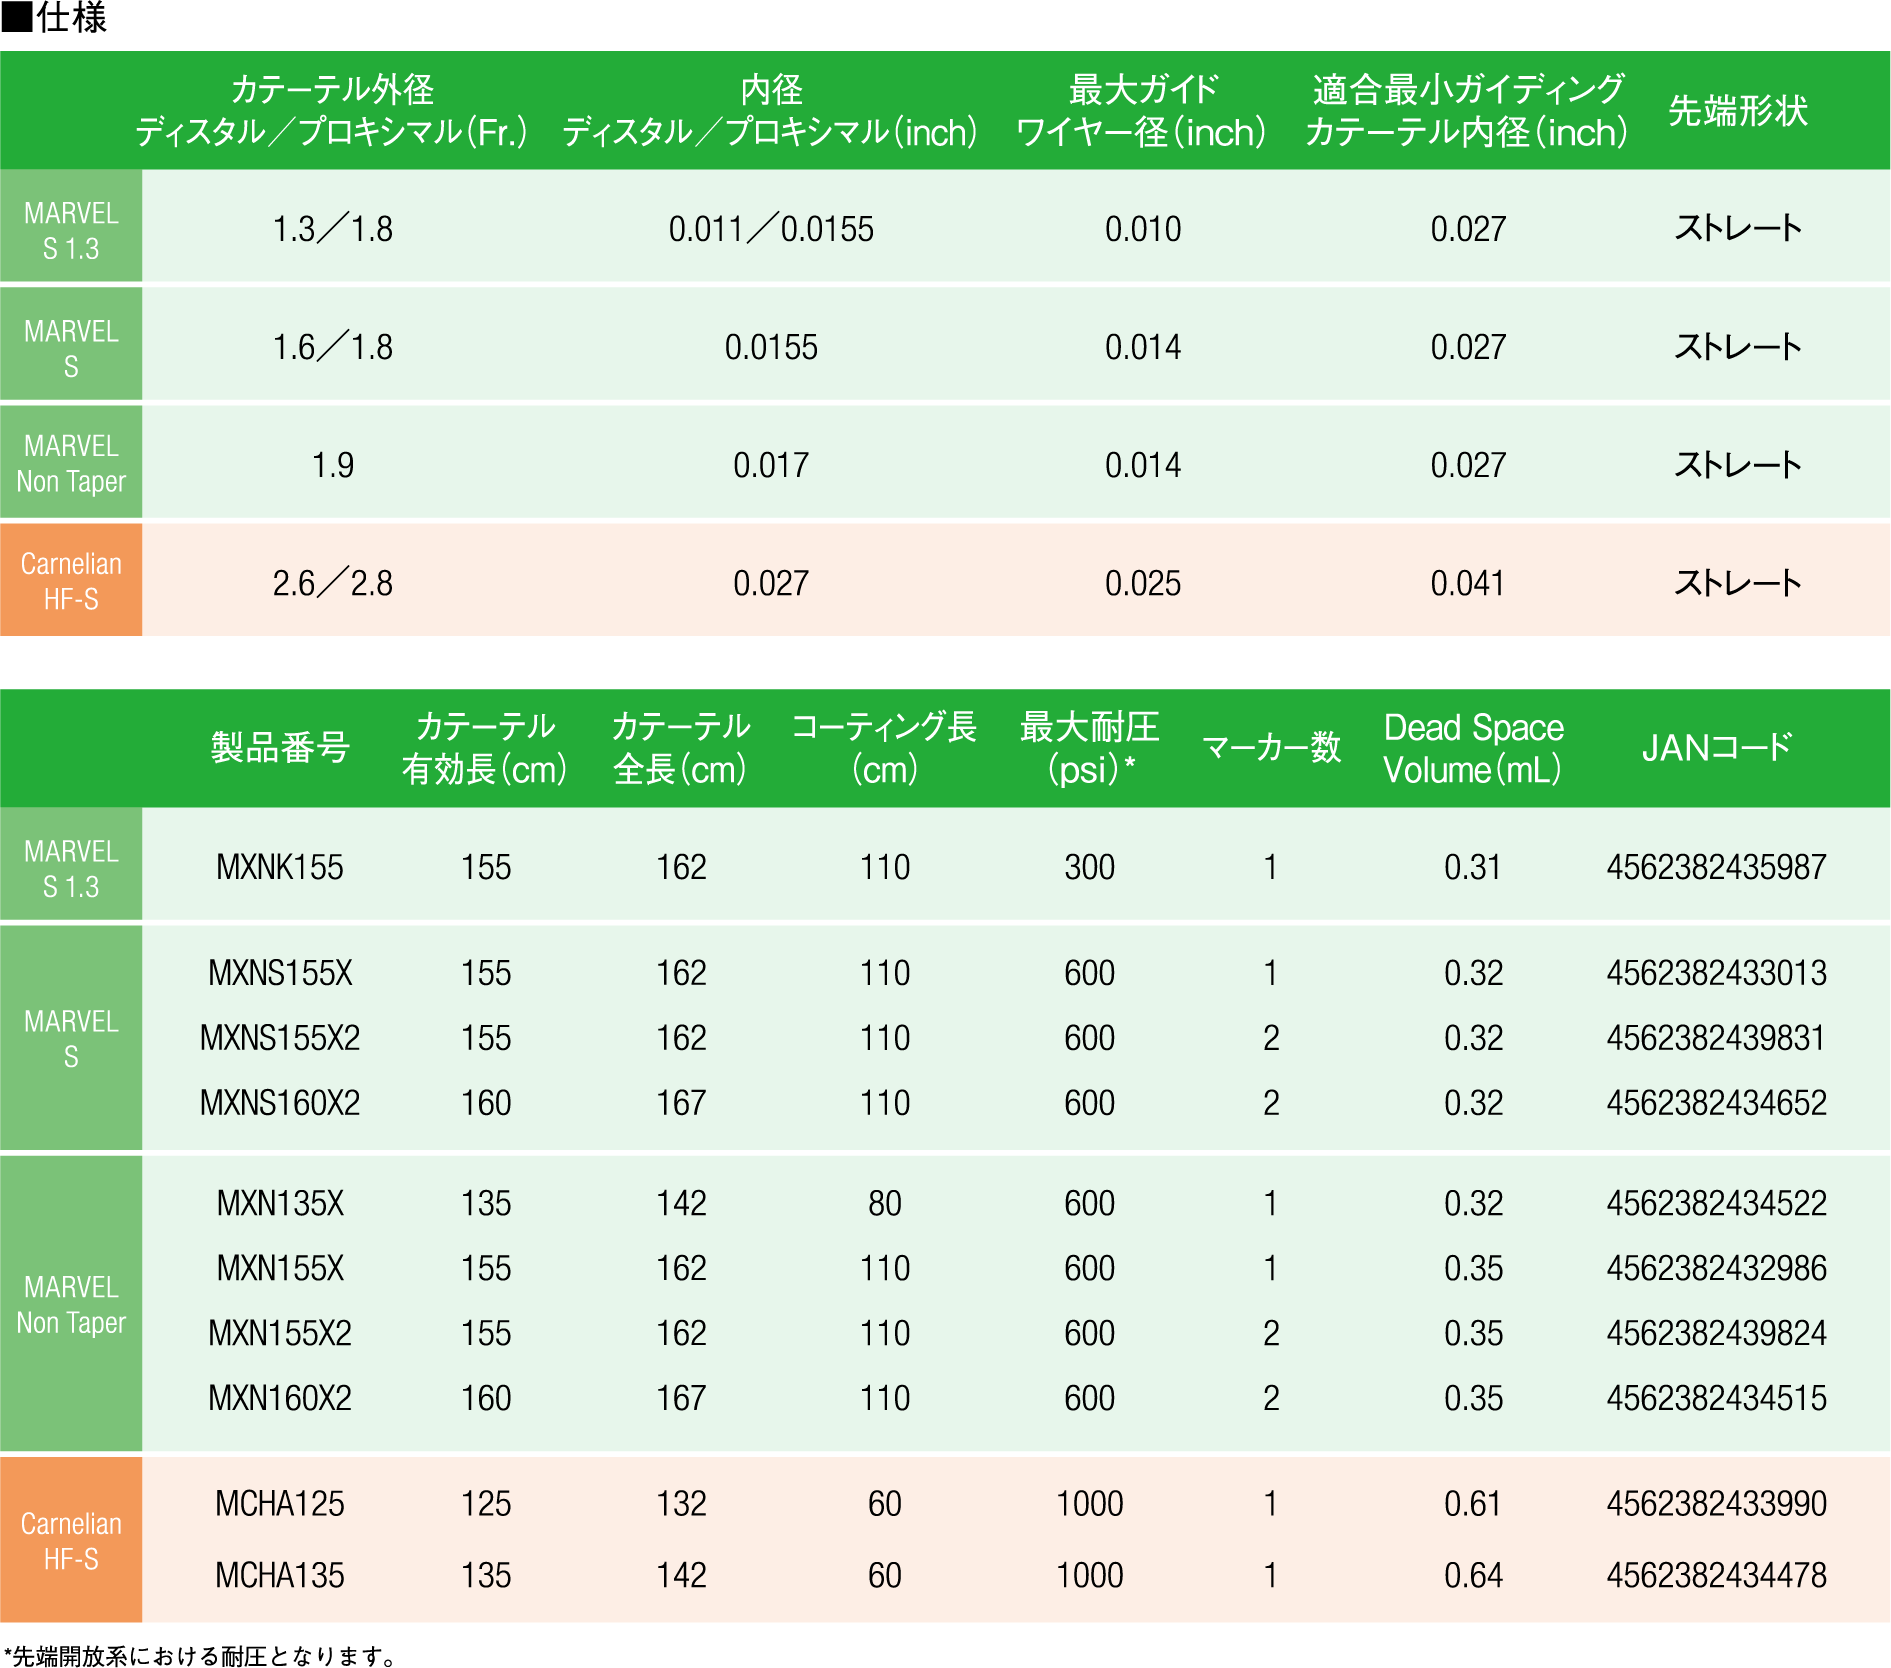Click JAN code '4562382434478'
The image size is (1891, 1668).
[1717, 1576]
